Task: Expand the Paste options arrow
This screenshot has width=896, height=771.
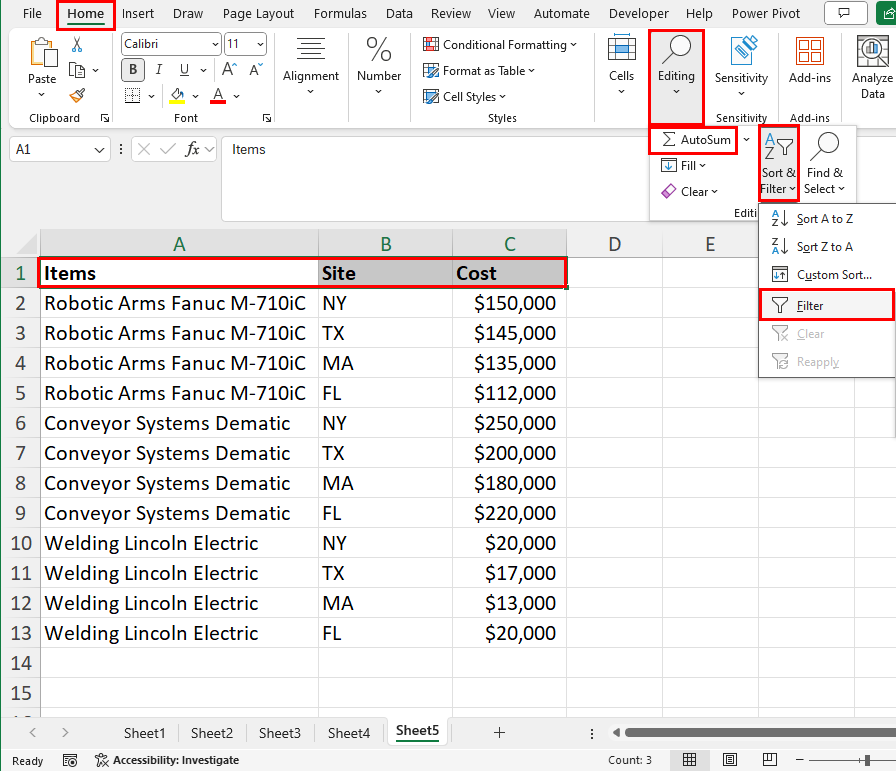Action: tap(42, 95)
